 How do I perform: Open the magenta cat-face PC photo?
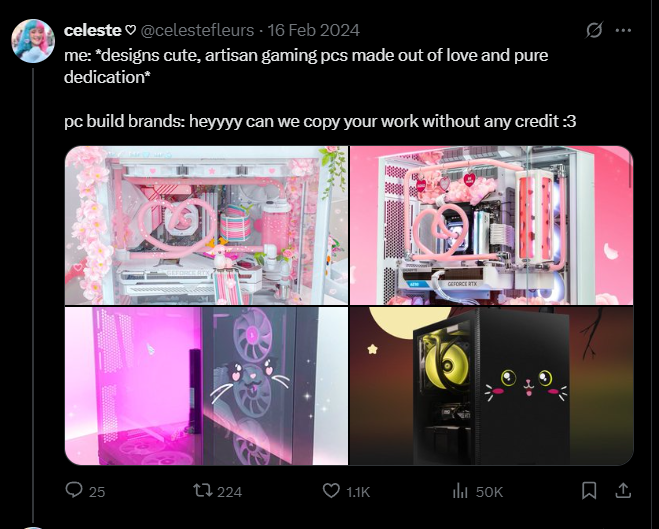click(206, 386)
